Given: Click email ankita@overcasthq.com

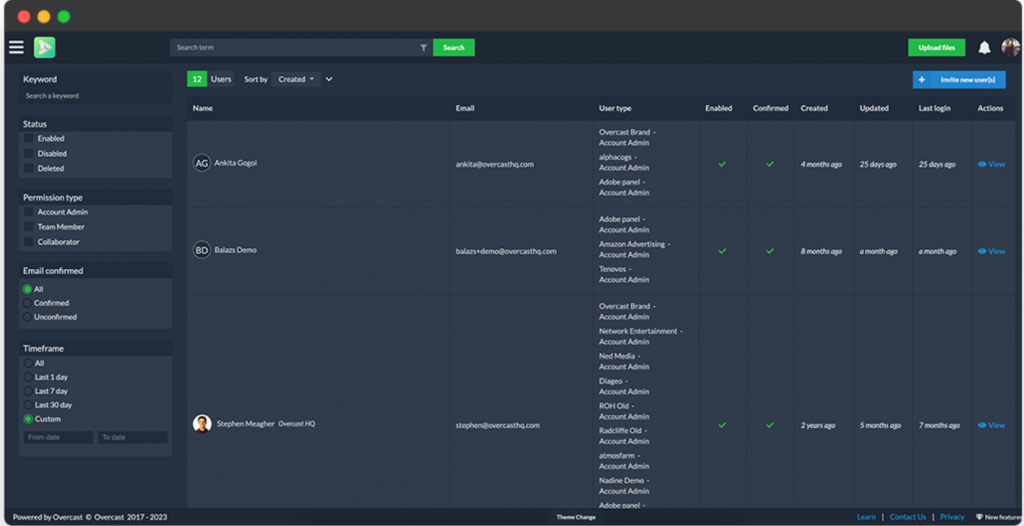Looking at the screenshot, I should 494,165.
